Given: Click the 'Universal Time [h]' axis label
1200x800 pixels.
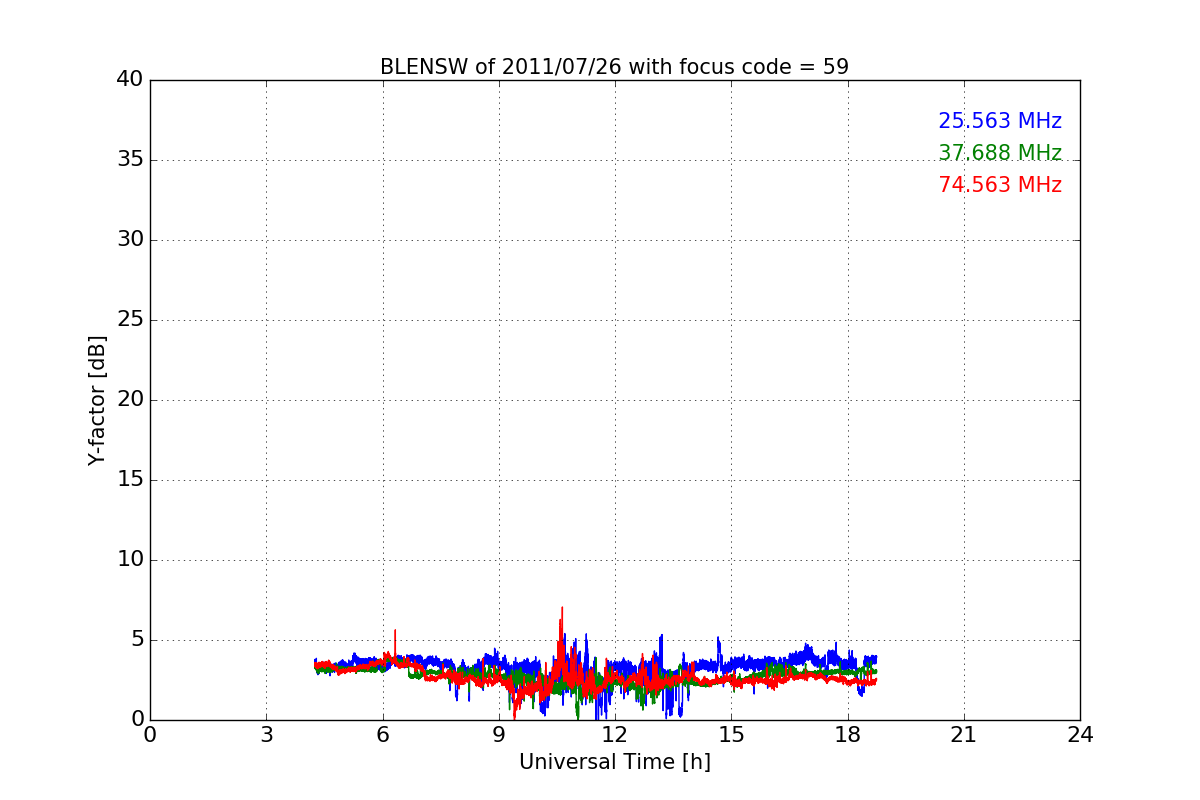Looking at the screenshot, I should point(614,762).
